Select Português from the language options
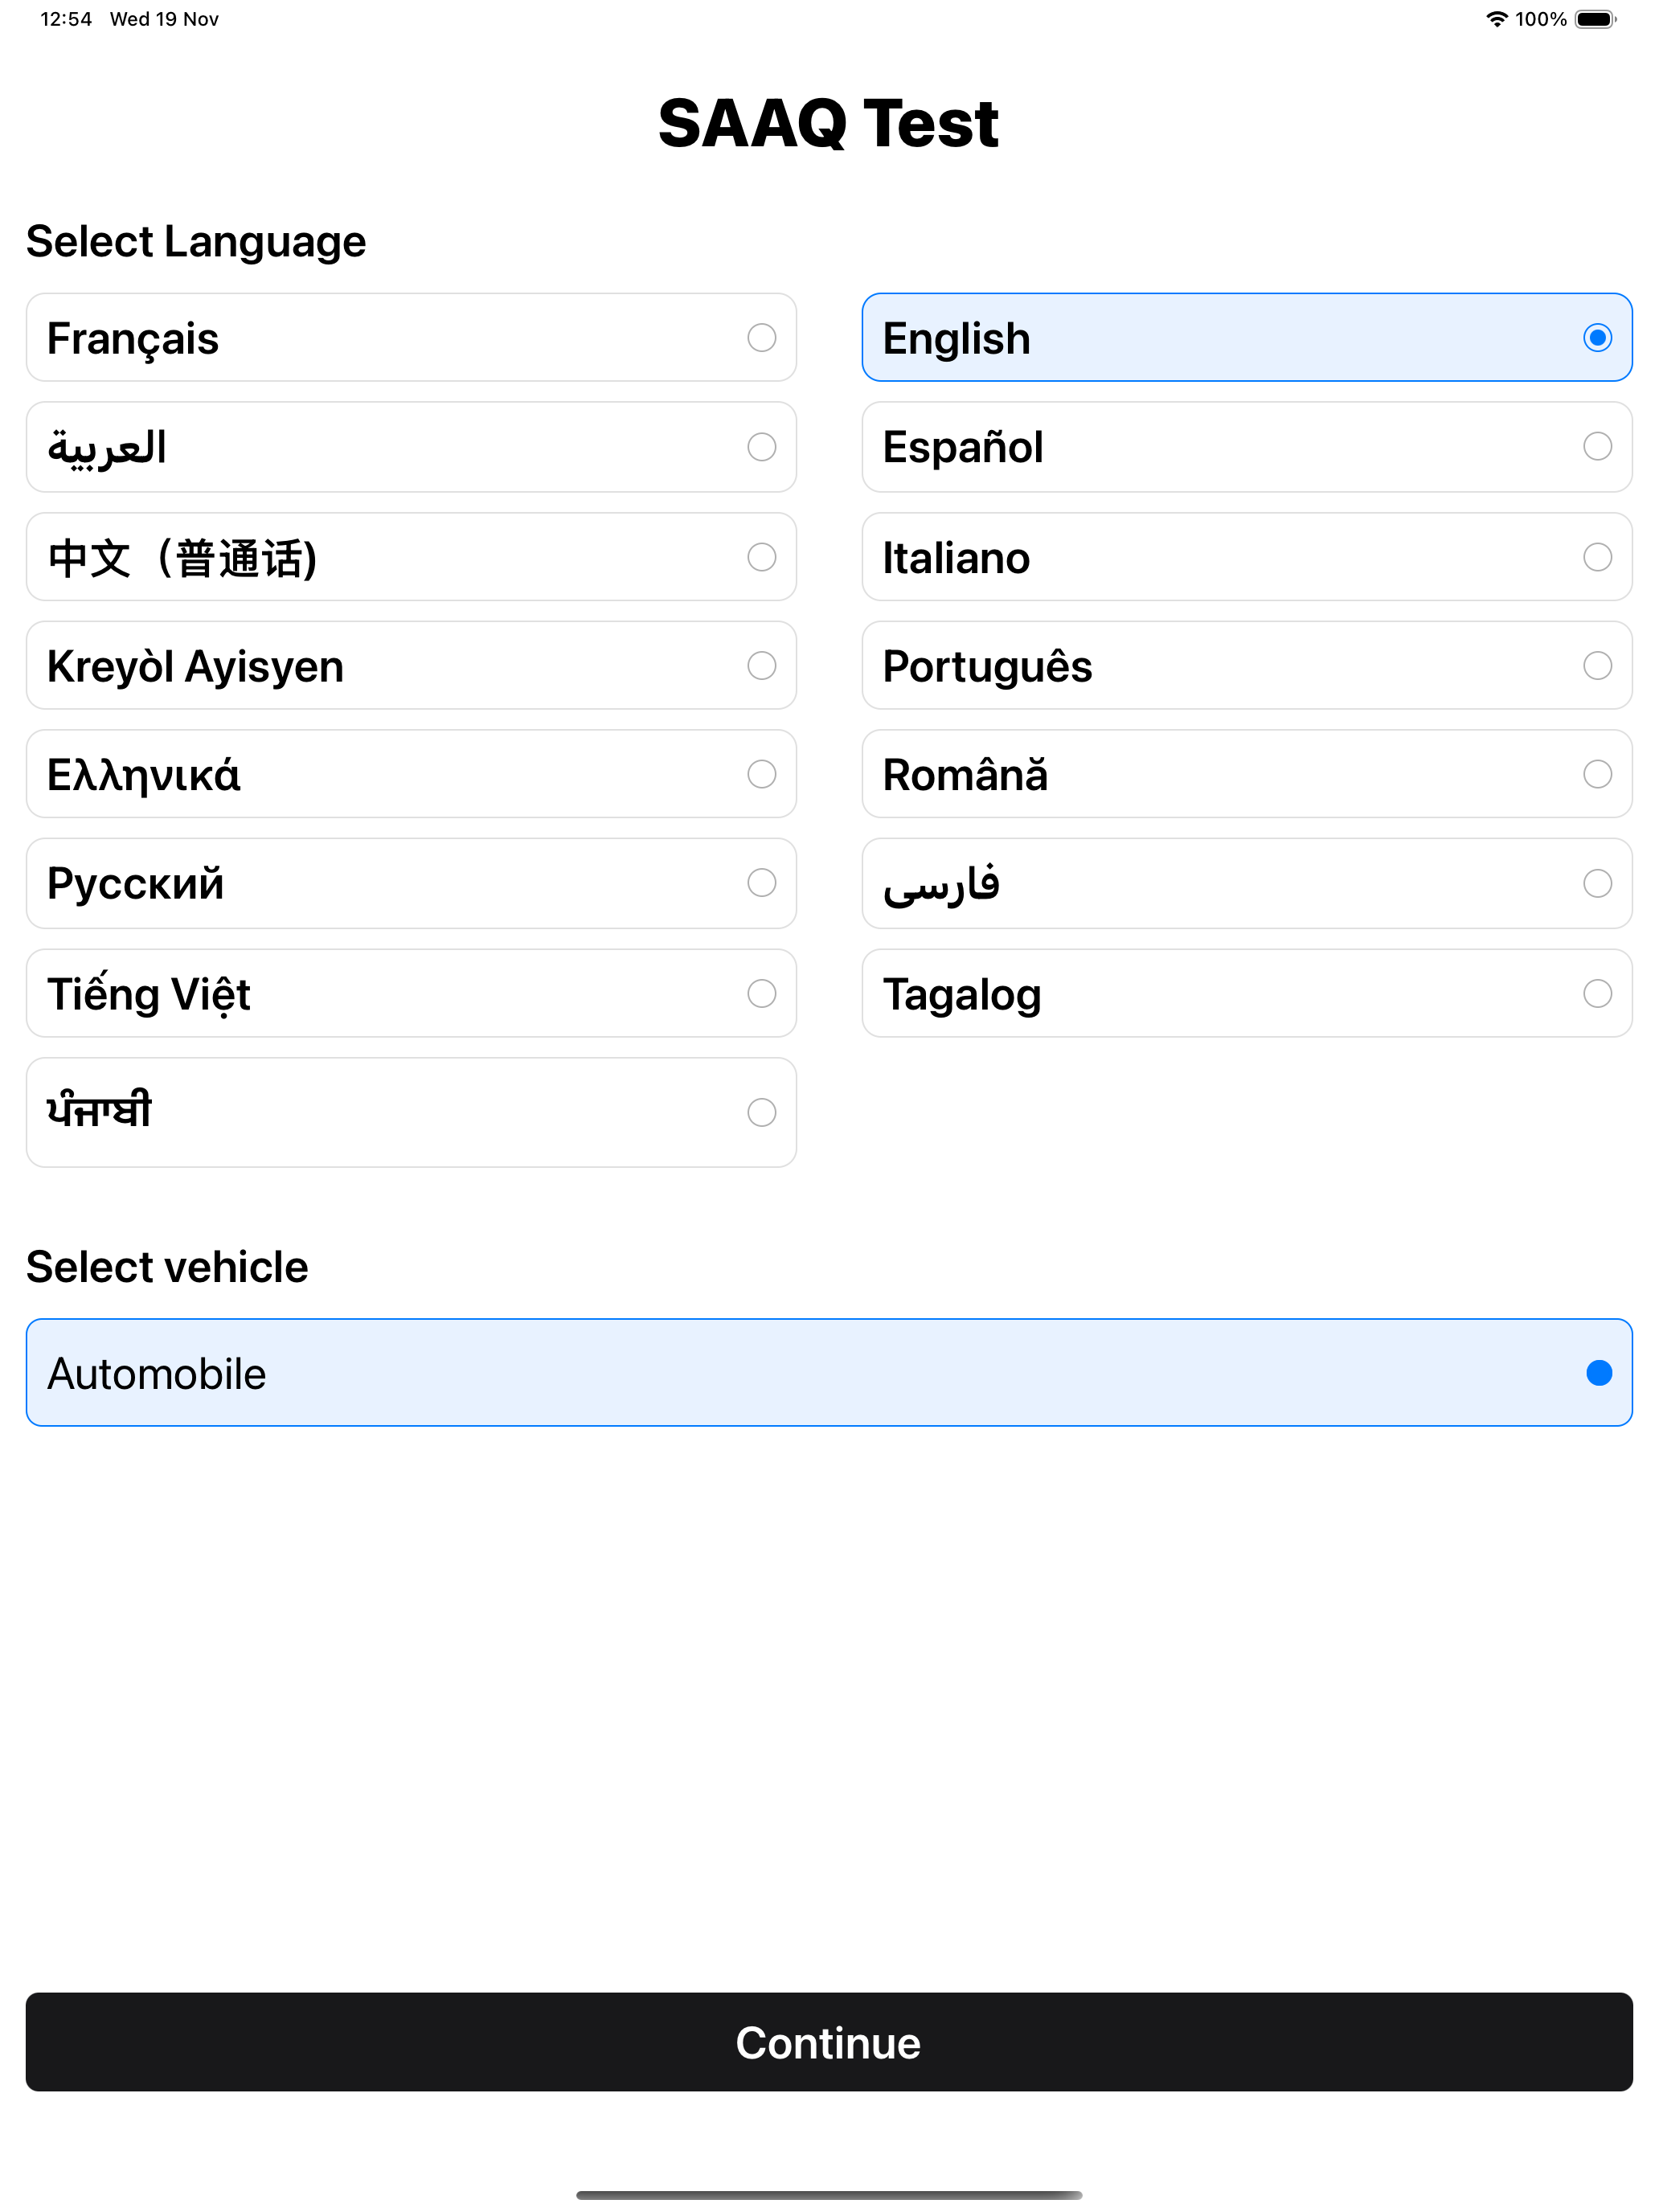 pos(1246,665)
